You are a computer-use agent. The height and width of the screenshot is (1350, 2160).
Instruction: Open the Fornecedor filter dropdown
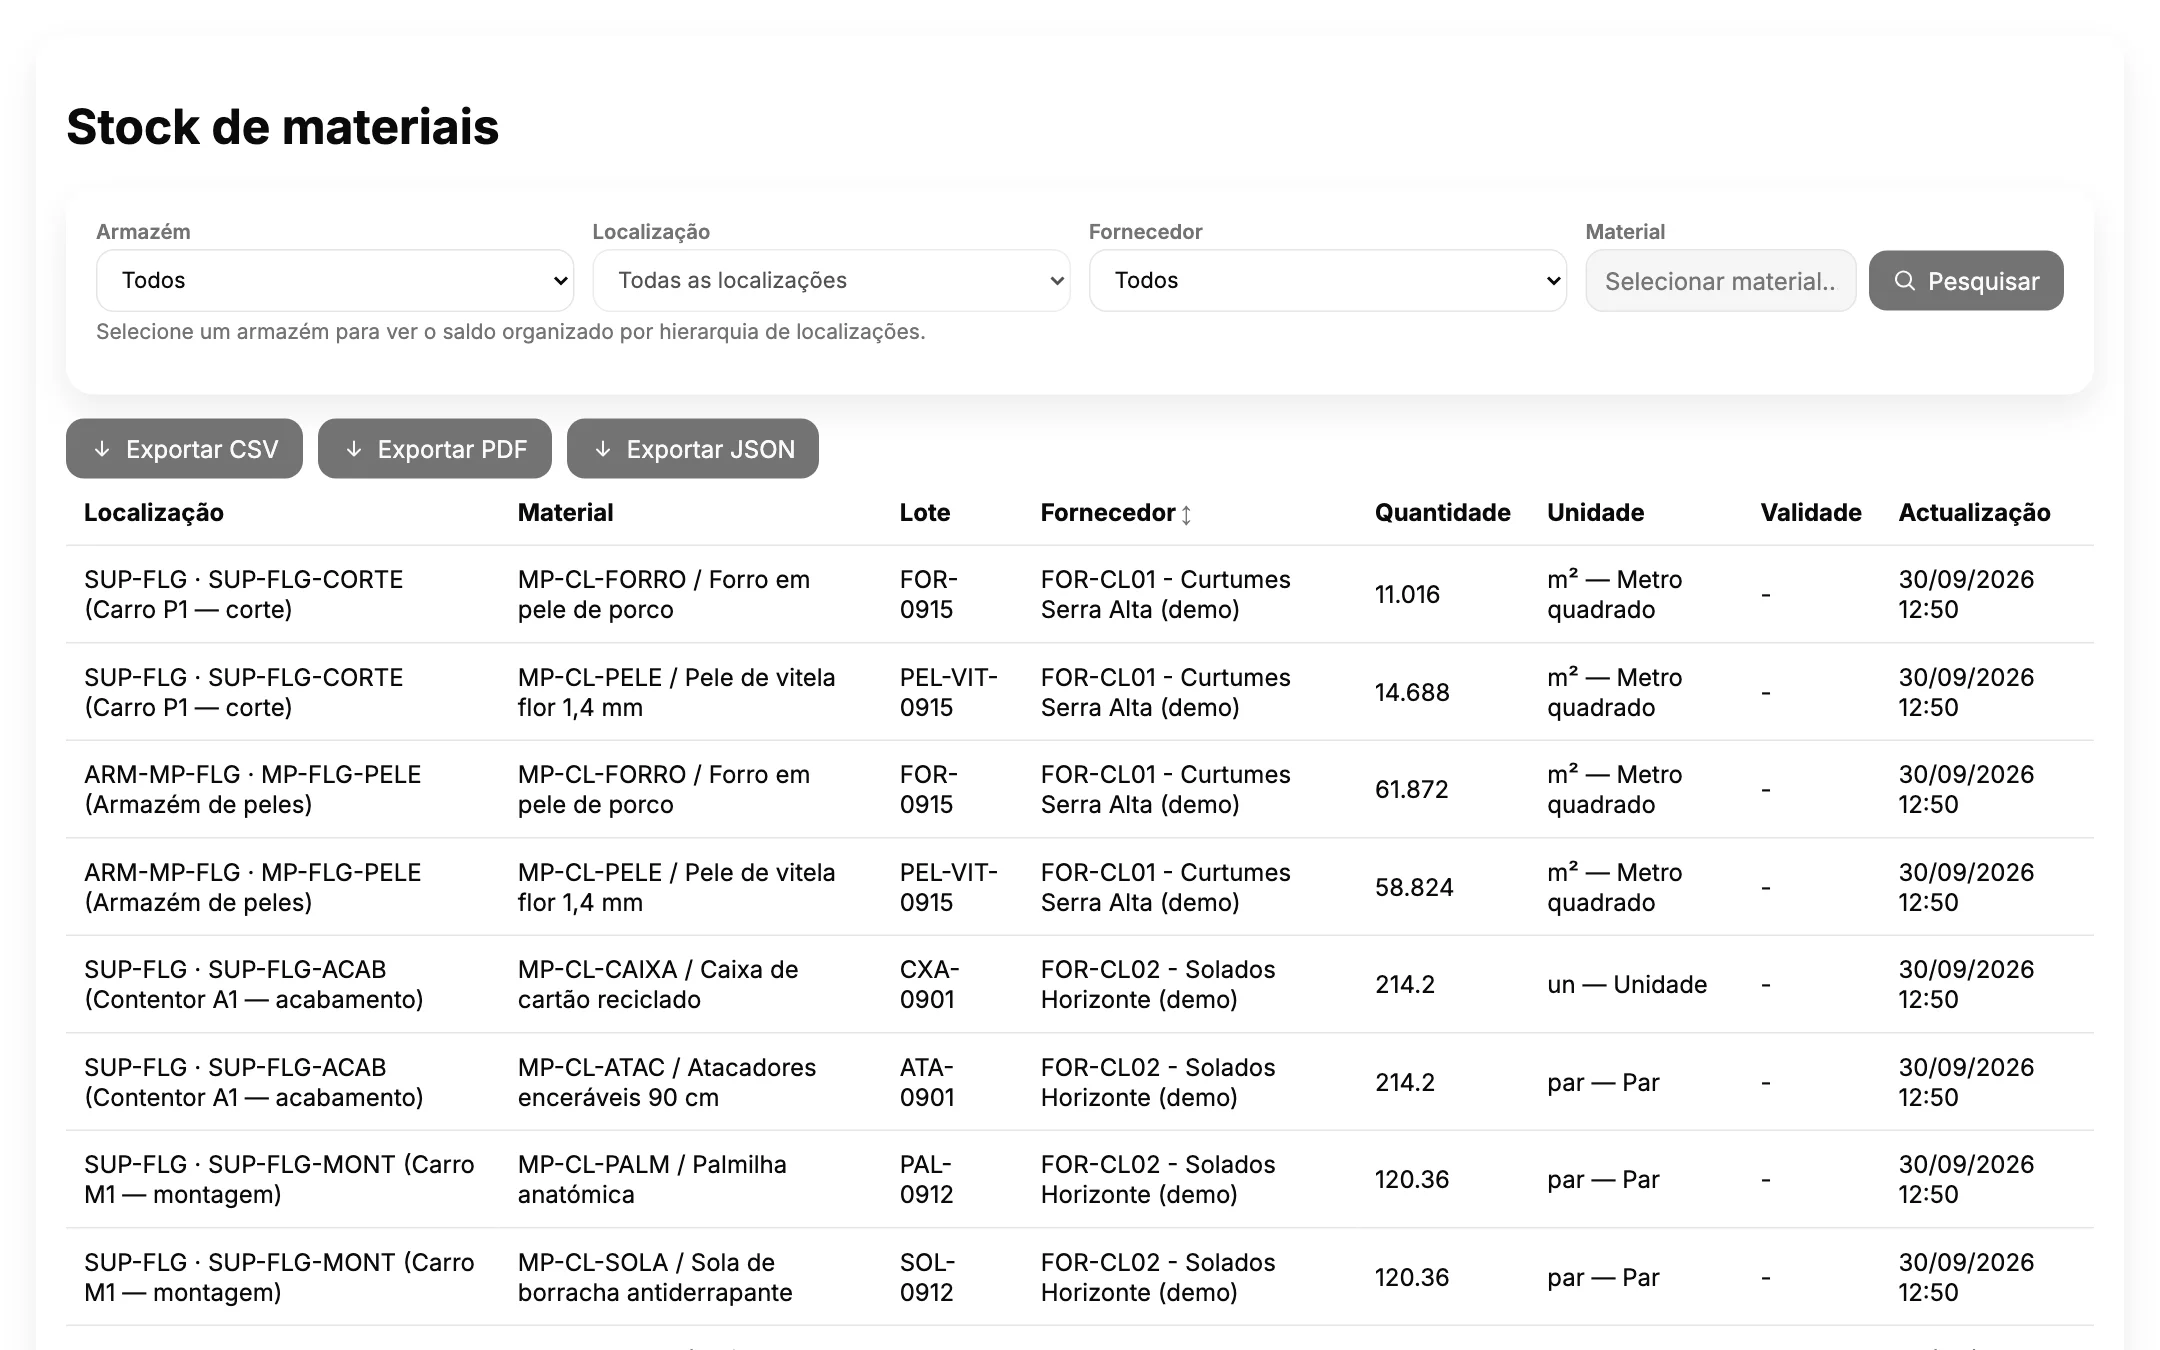(1327, 280)
